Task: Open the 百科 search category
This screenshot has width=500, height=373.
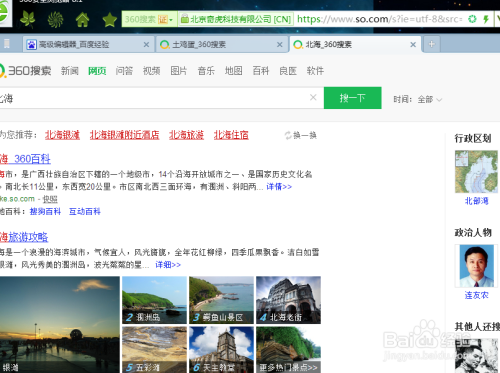Action: pos(261,71)
